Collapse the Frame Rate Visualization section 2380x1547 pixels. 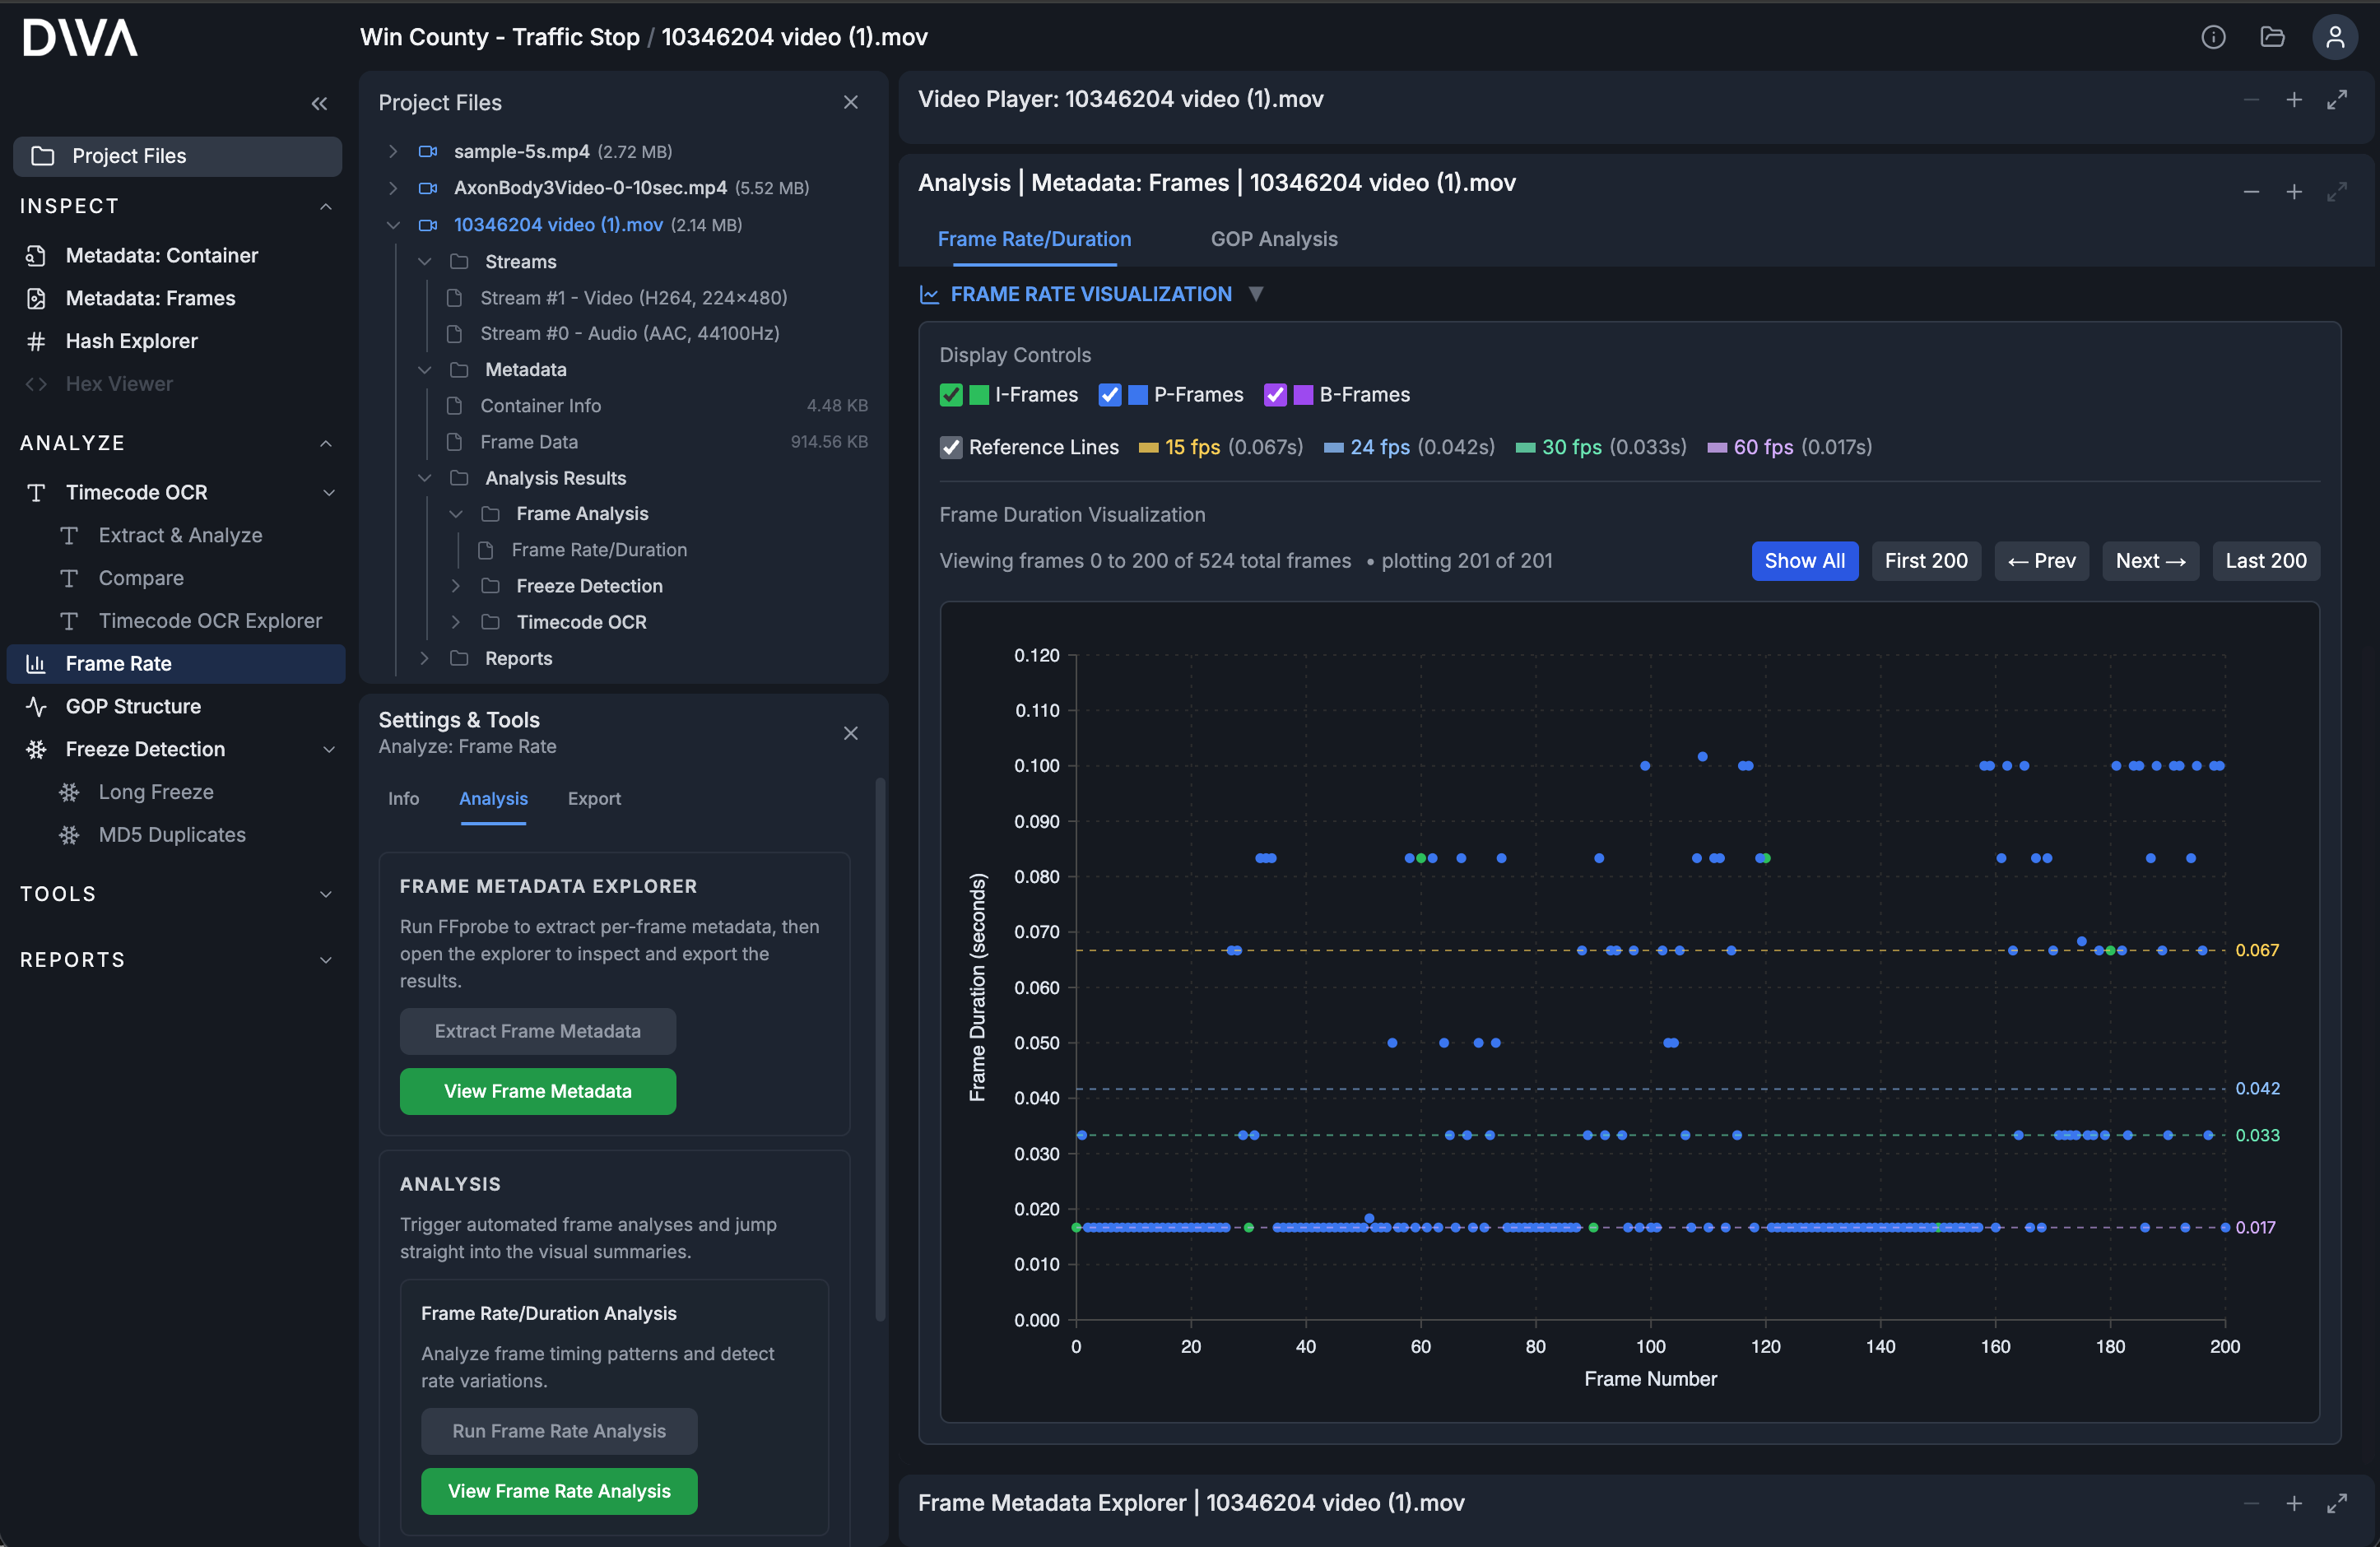pos(1256,294)
